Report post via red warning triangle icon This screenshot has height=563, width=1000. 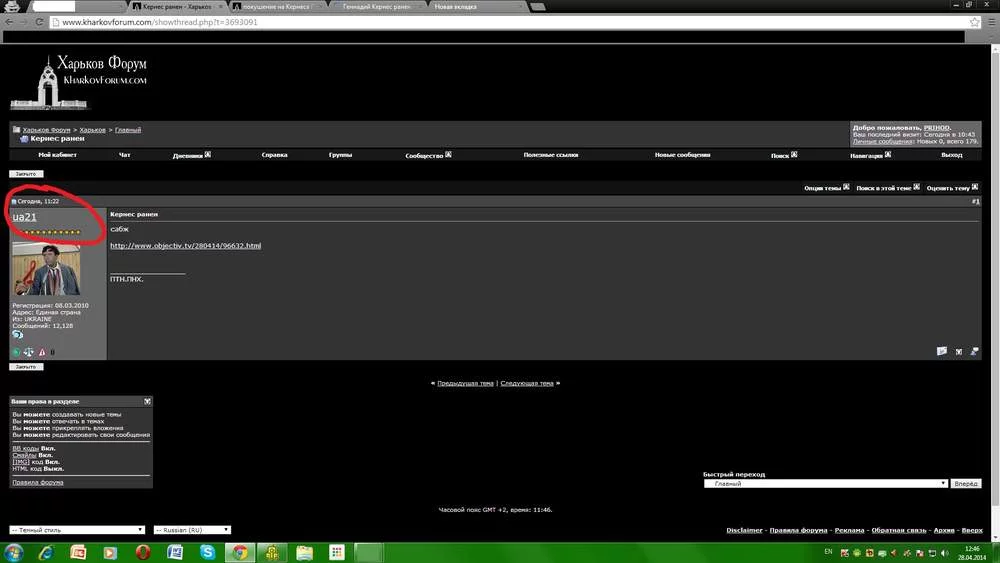(x=42, y=352)
